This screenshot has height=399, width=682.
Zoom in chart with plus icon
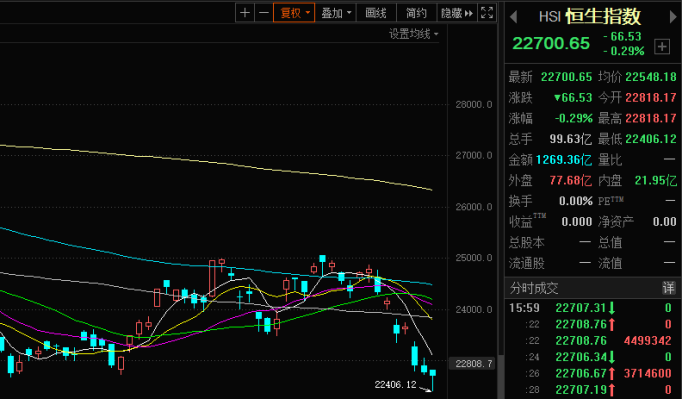[245, 13]
